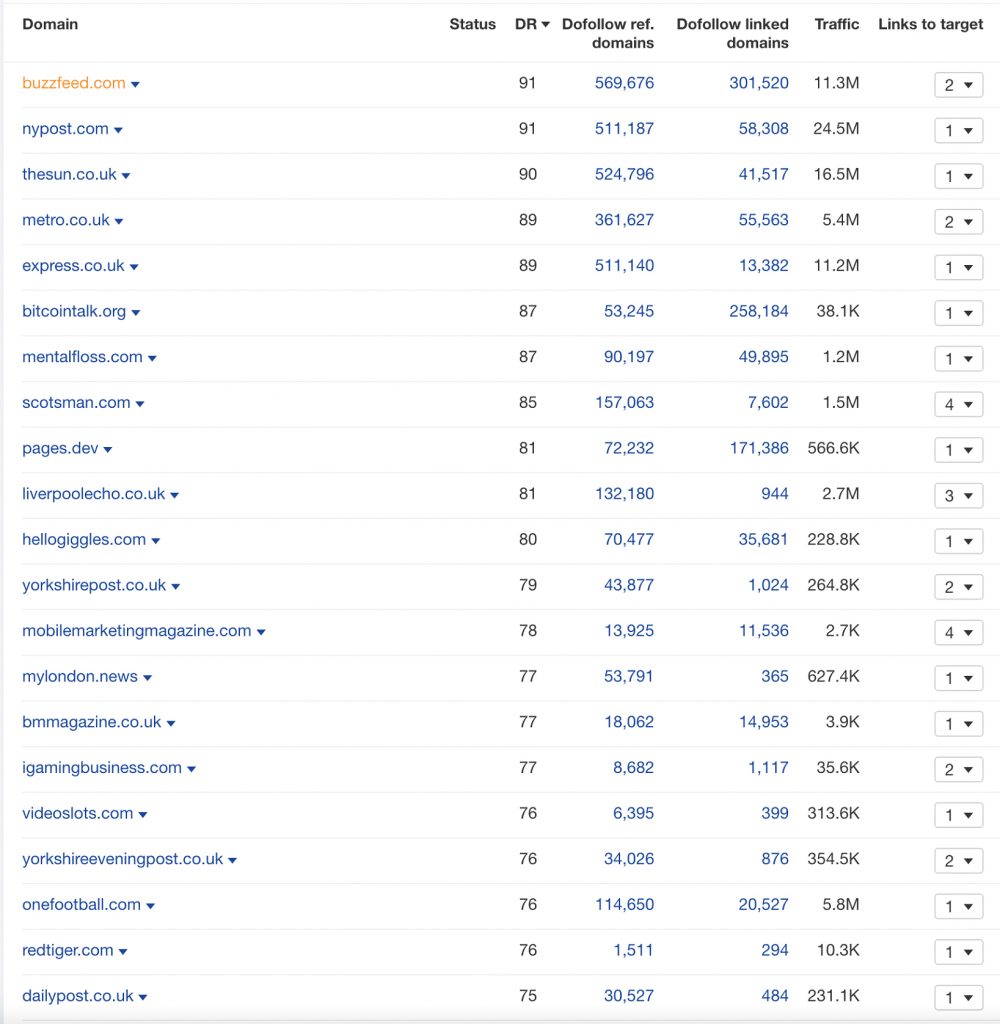This screenshot has width=1000, height=1024.
Task: Open Links to target dropdown for metro.co.uk
Action: pos(958,221)
